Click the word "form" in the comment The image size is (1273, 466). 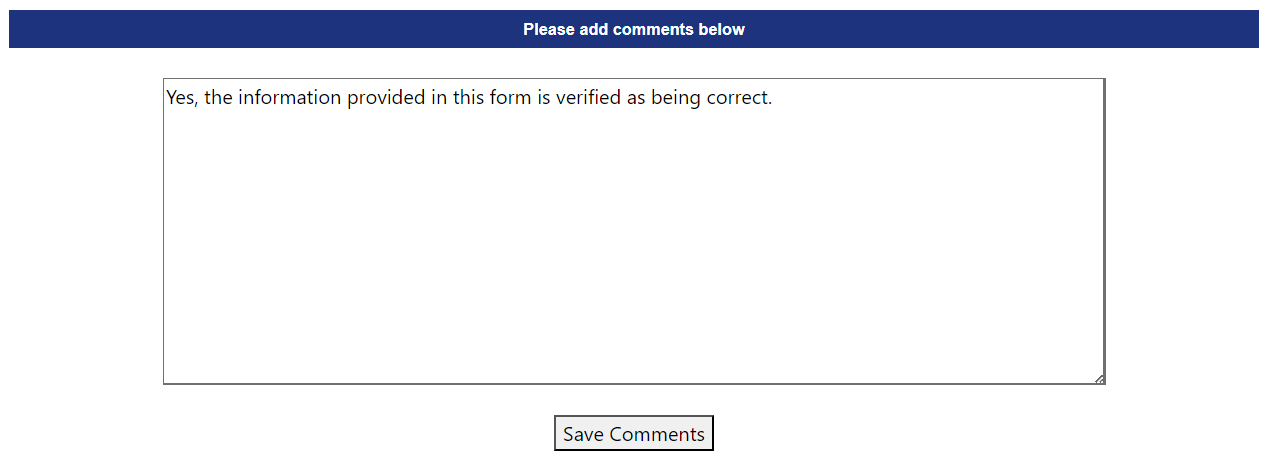[x=510, y=99]
